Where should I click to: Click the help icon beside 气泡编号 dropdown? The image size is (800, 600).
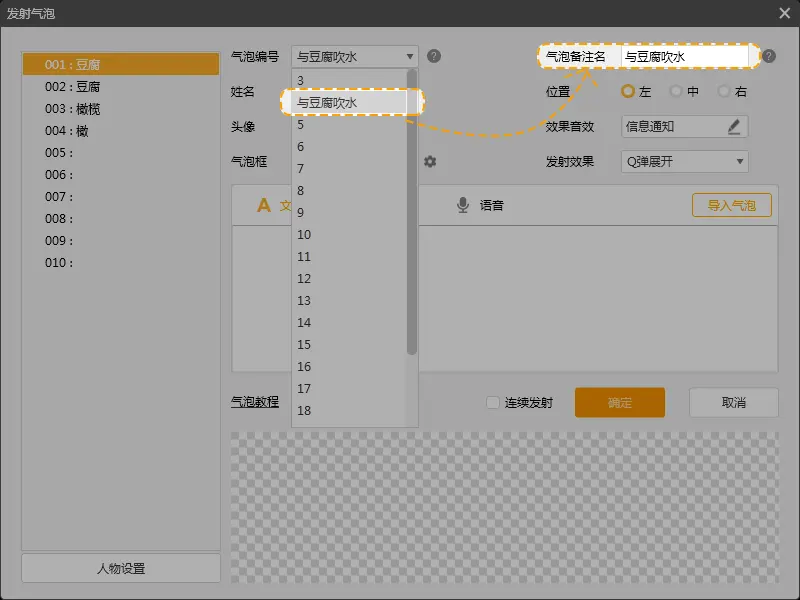pyautogui.click(x=434, y=56)
